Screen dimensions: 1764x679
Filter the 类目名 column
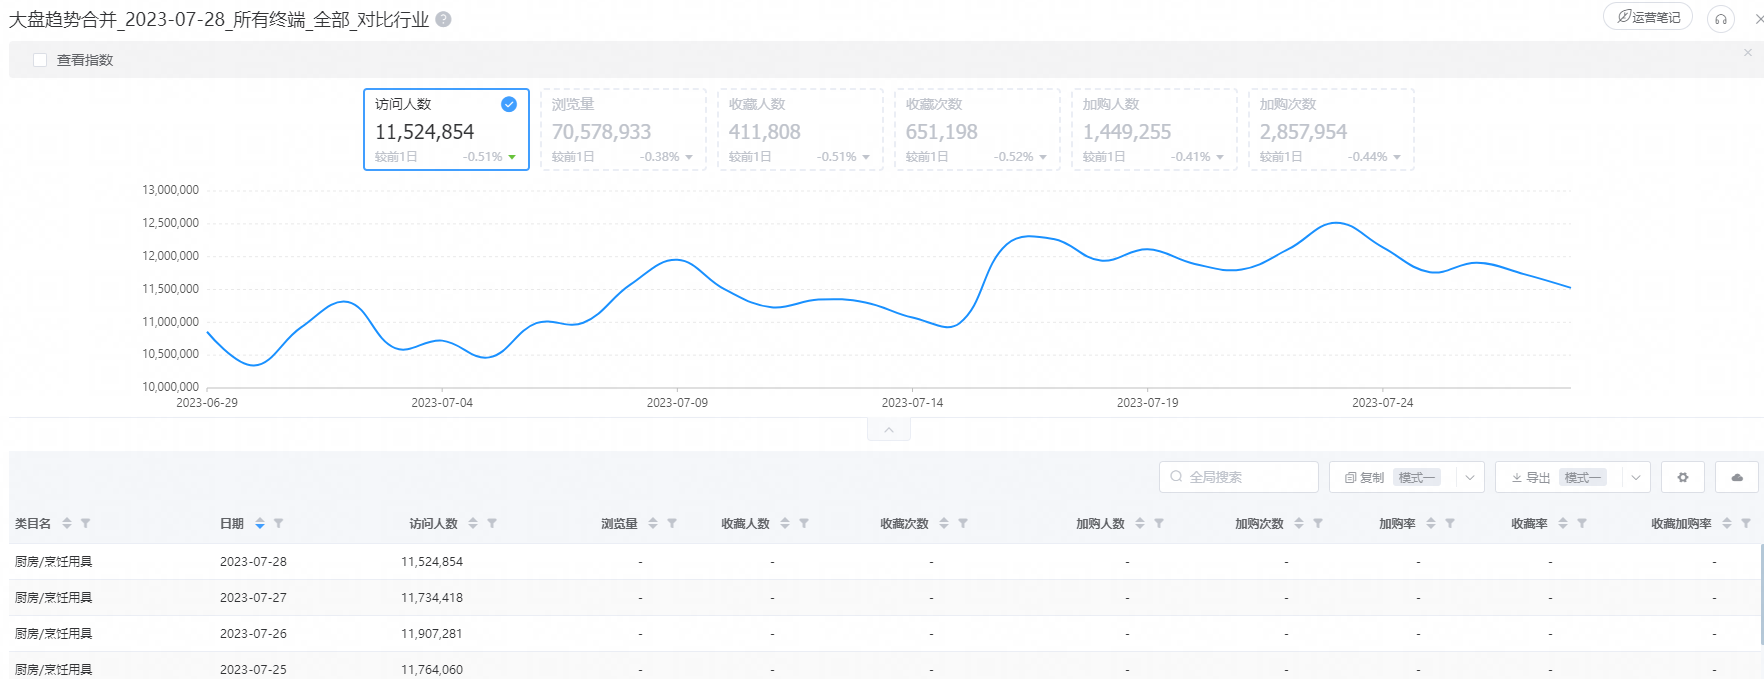86,523
